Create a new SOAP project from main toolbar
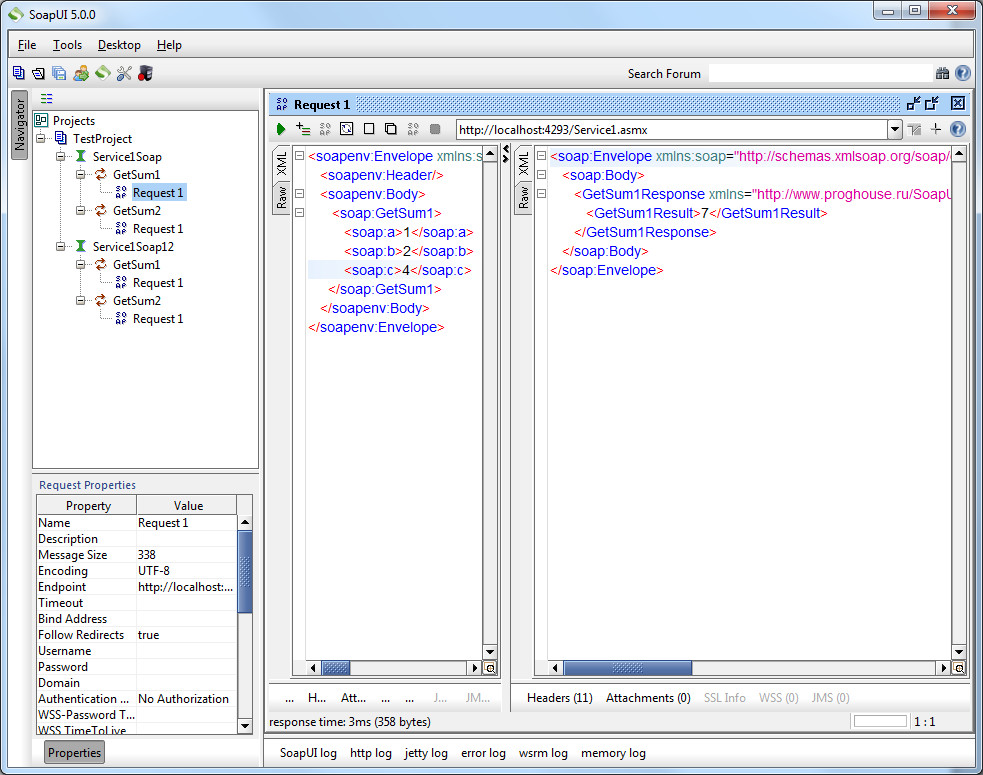Image resolution: width=983 pixels, height=775 pixels. (19, 73)
